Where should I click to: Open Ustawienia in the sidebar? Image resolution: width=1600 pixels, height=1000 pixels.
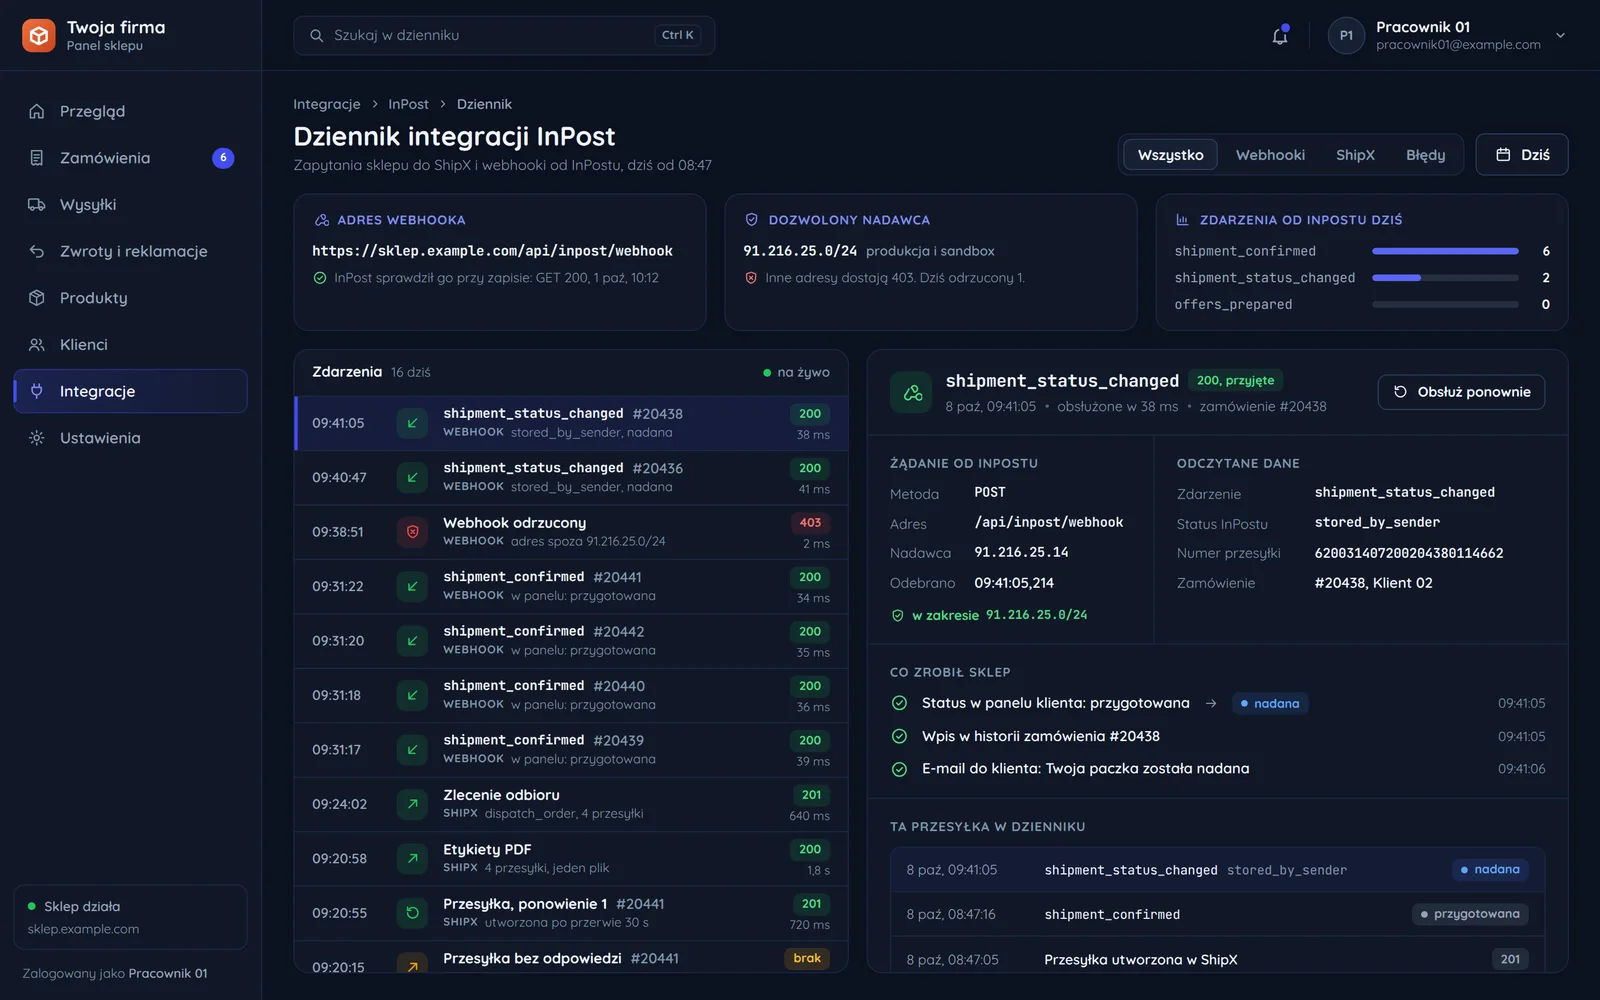tap(130, 438)
